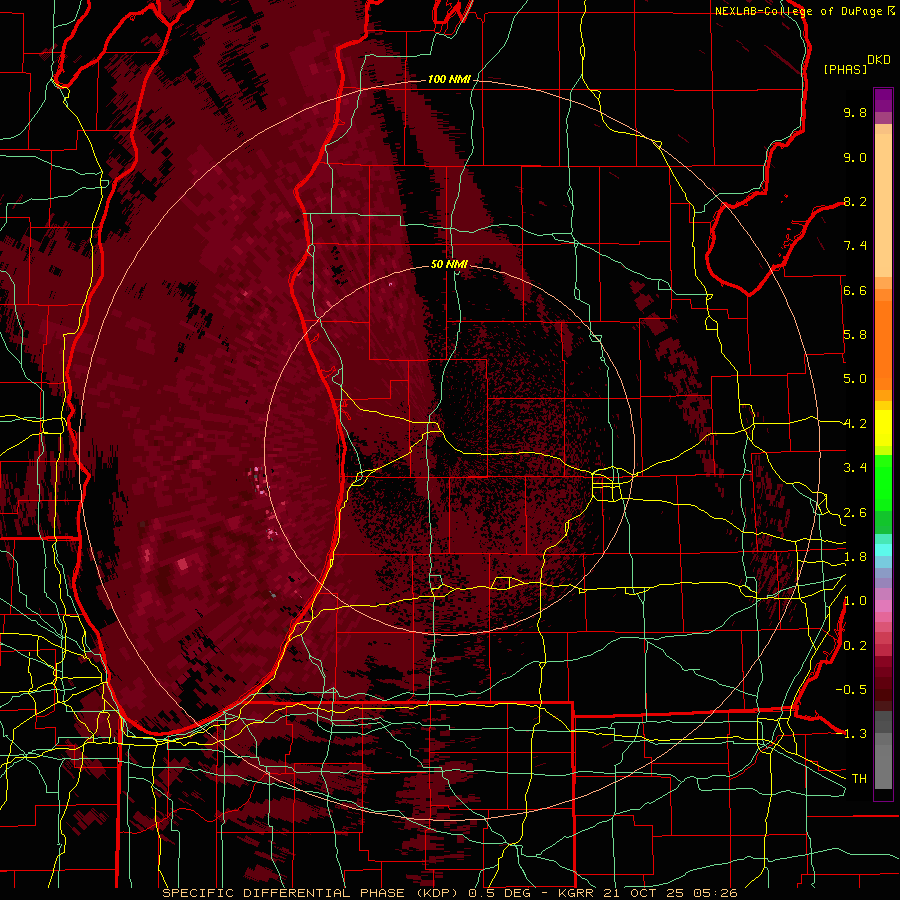Viewport: 900px width, 900px height.
Task: Click the [PHAS] units label
Action: [x=845, y=70]
